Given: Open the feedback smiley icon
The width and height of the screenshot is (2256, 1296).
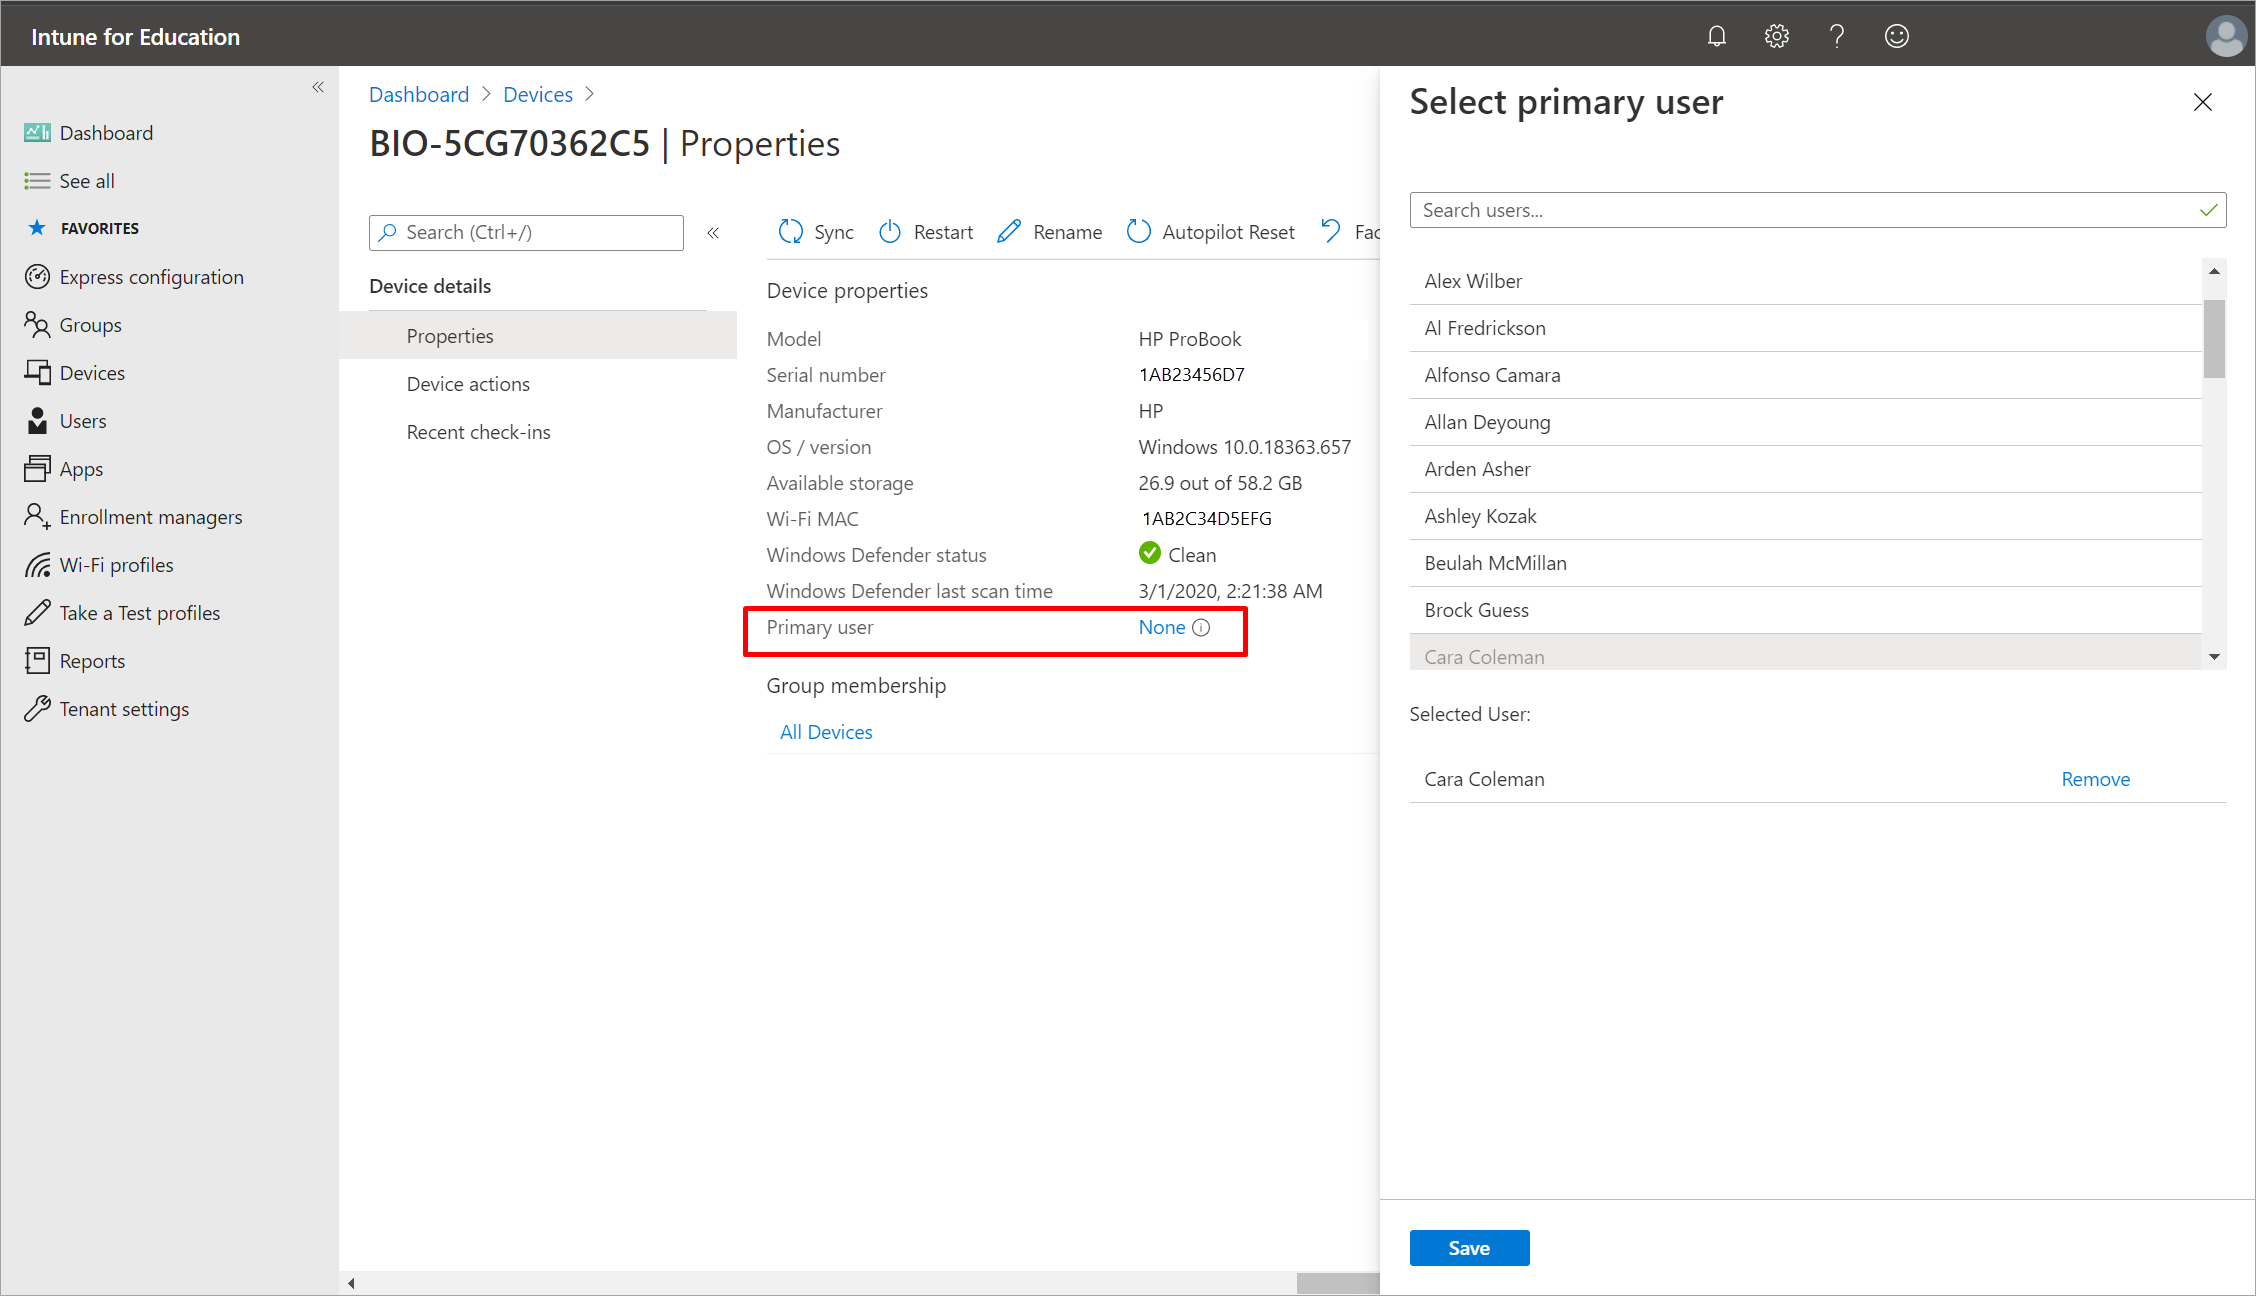Looking at the screenshot, I should (1896, 37).
